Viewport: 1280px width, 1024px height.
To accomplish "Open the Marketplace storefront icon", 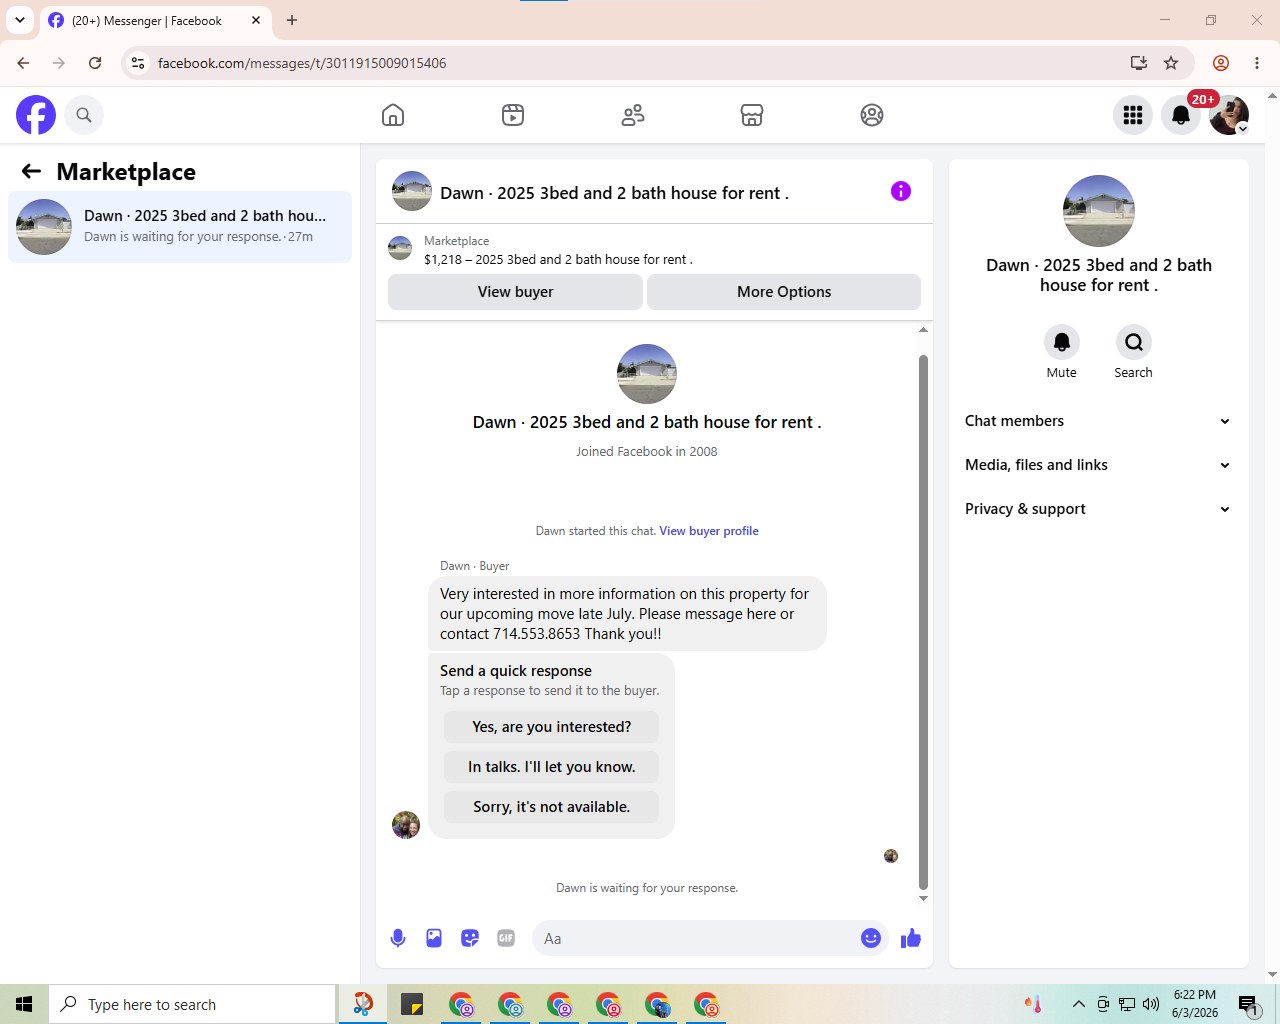I will (x=752, y=115).
